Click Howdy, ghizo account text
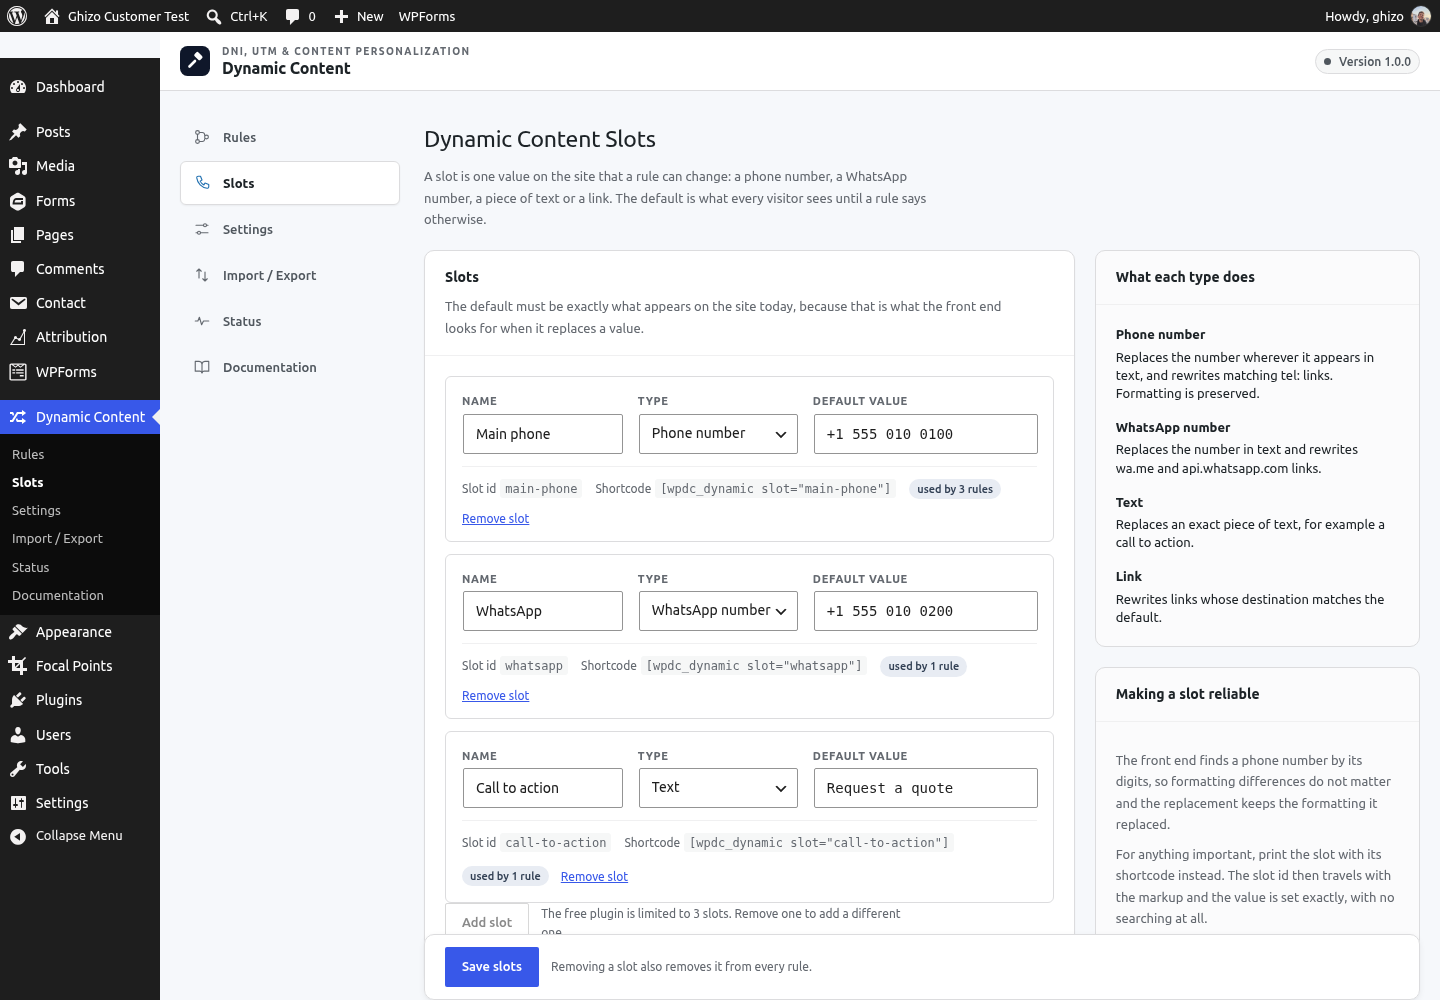The height and width of the screenshot is (1000, 1440). (x=1364, y=16)
